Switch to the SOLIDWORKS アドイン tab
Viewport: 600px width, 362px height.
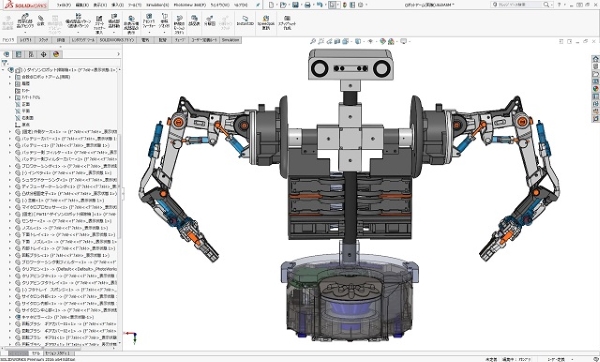pyautogui.click(x=117, y=40)
